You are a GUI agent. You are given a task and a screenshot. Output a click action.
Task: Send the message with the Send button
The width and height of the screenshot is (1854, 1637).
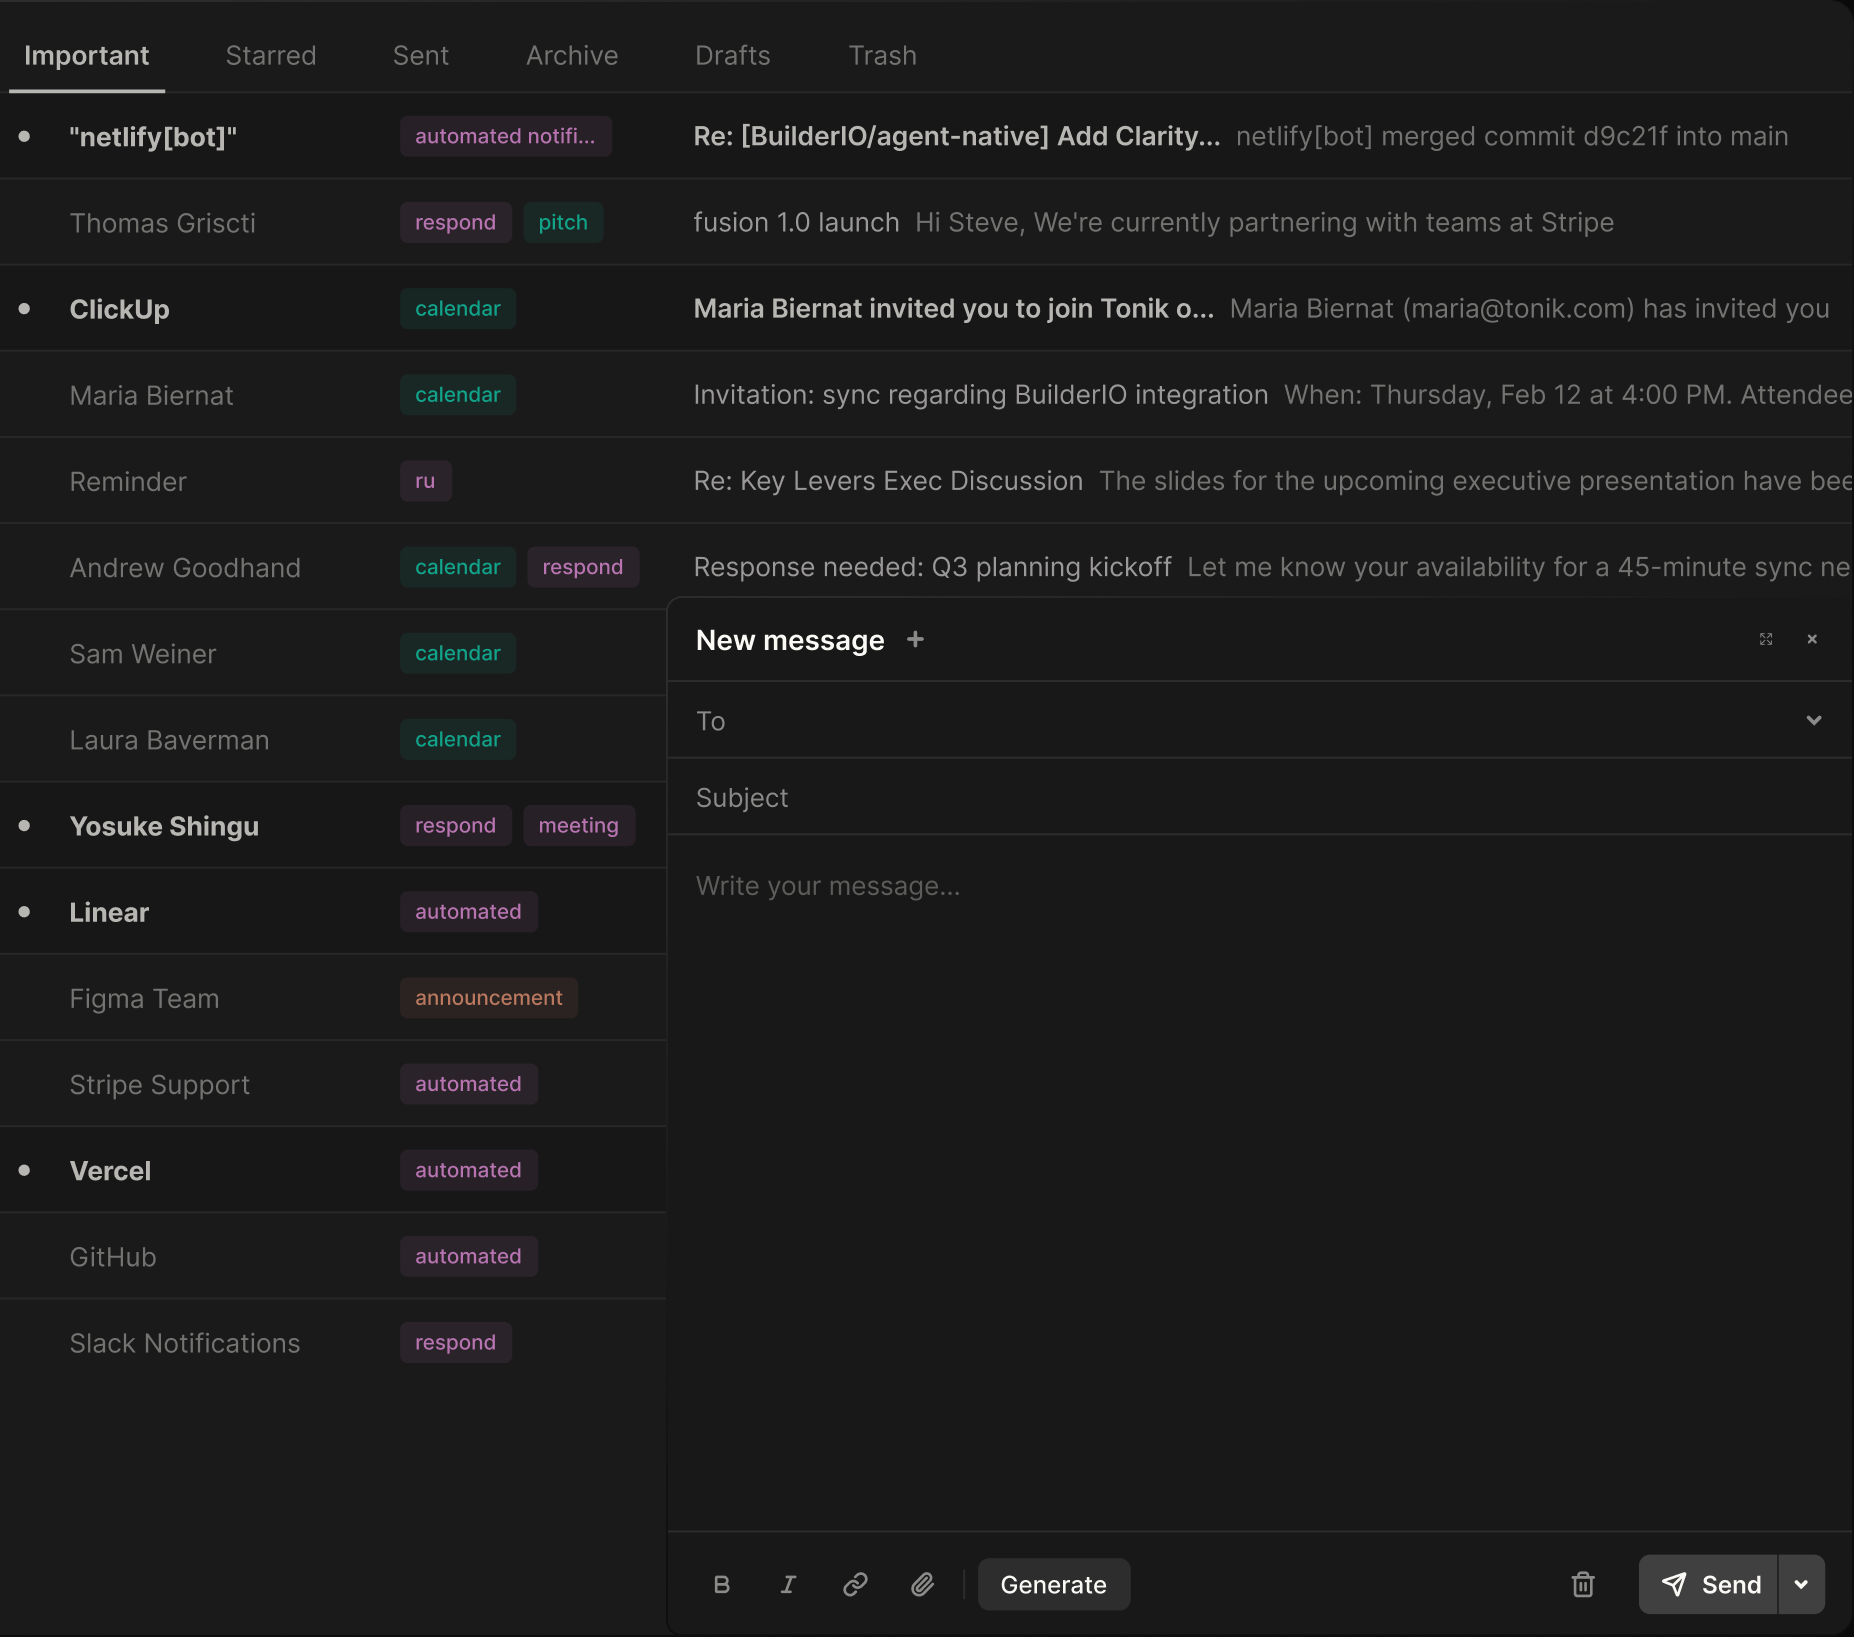pos(1708,1584)
